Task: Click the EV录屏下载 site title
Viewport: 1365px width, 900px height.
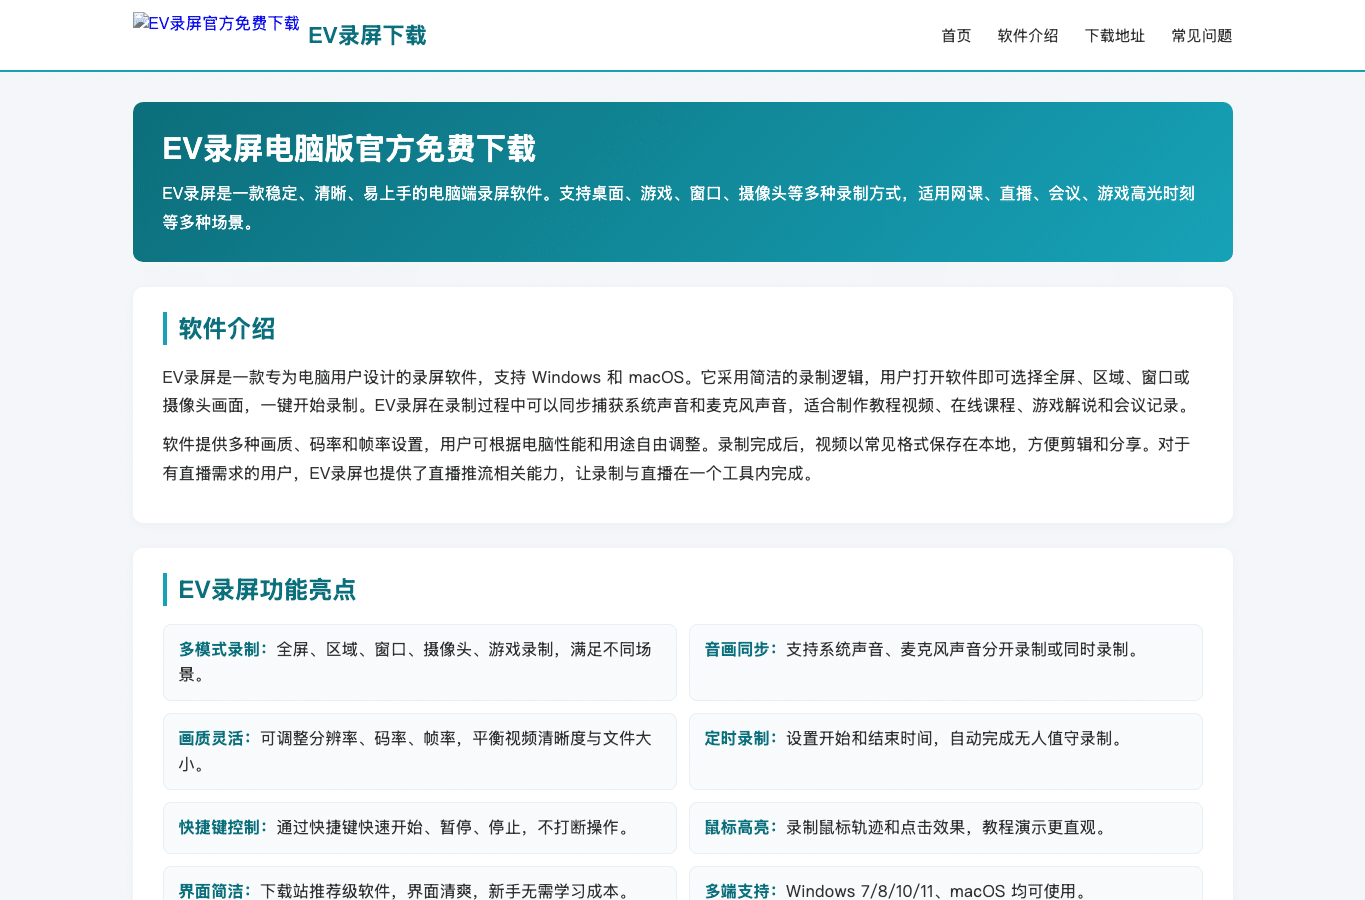Action: pos(367,36)
